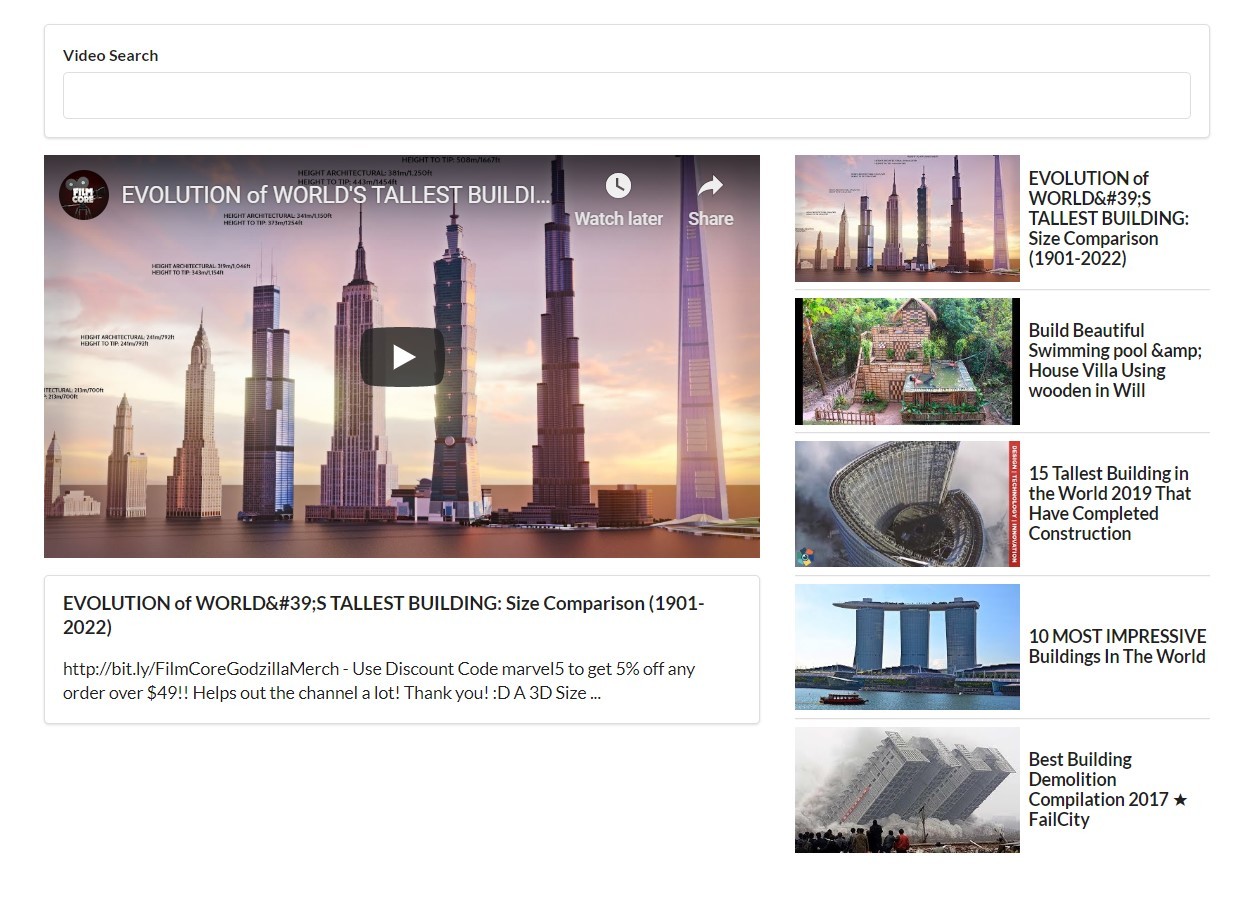Open '10 MOST IMPRESSIVE Buildings In The World'
The width and height of the screenshot is (1256, 900).
(x=1117, y=646)
